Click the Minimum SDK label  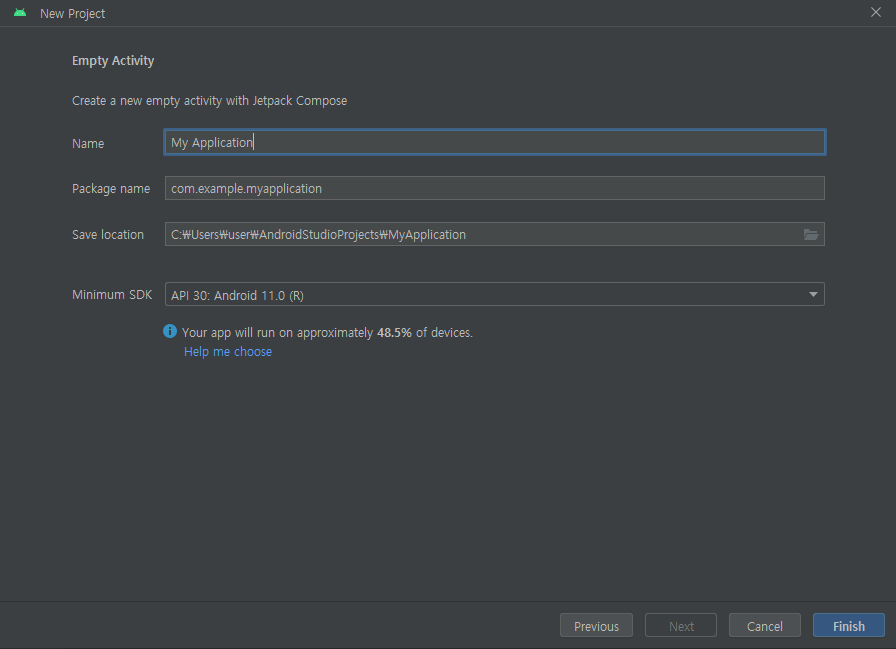(112, 295)
